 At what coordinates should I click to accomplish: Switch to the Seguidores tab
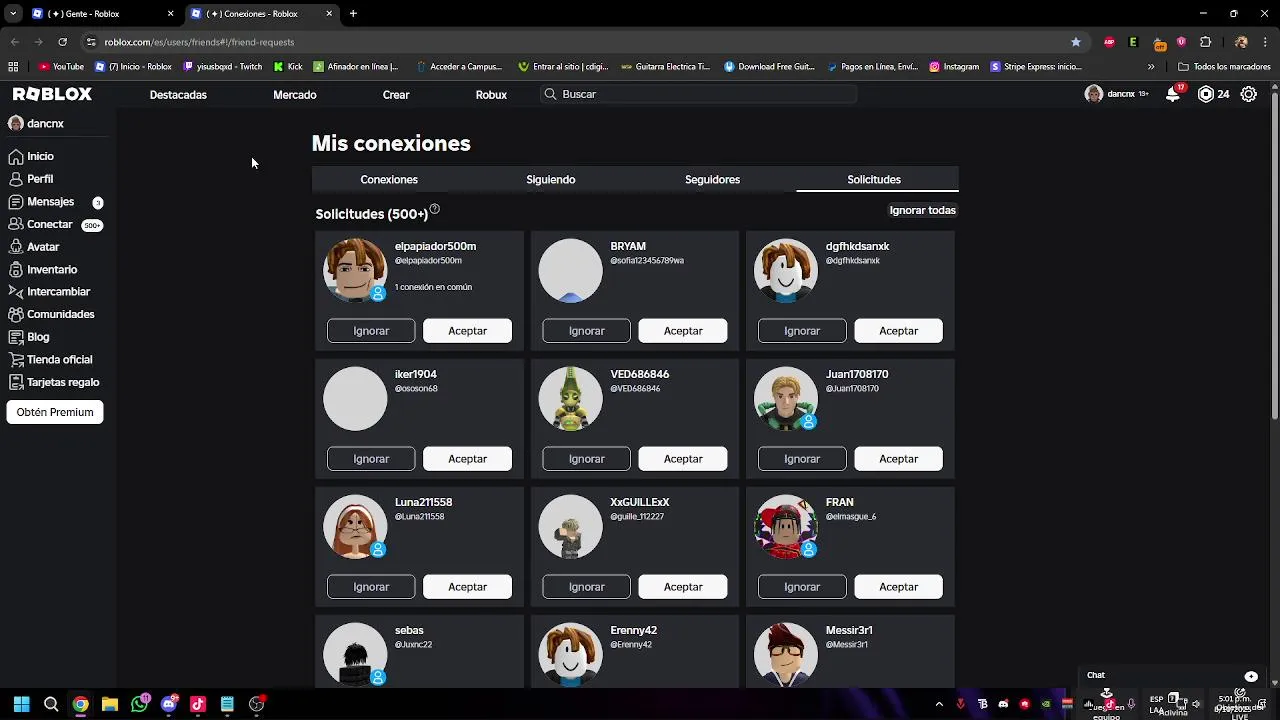coord(712,180)
